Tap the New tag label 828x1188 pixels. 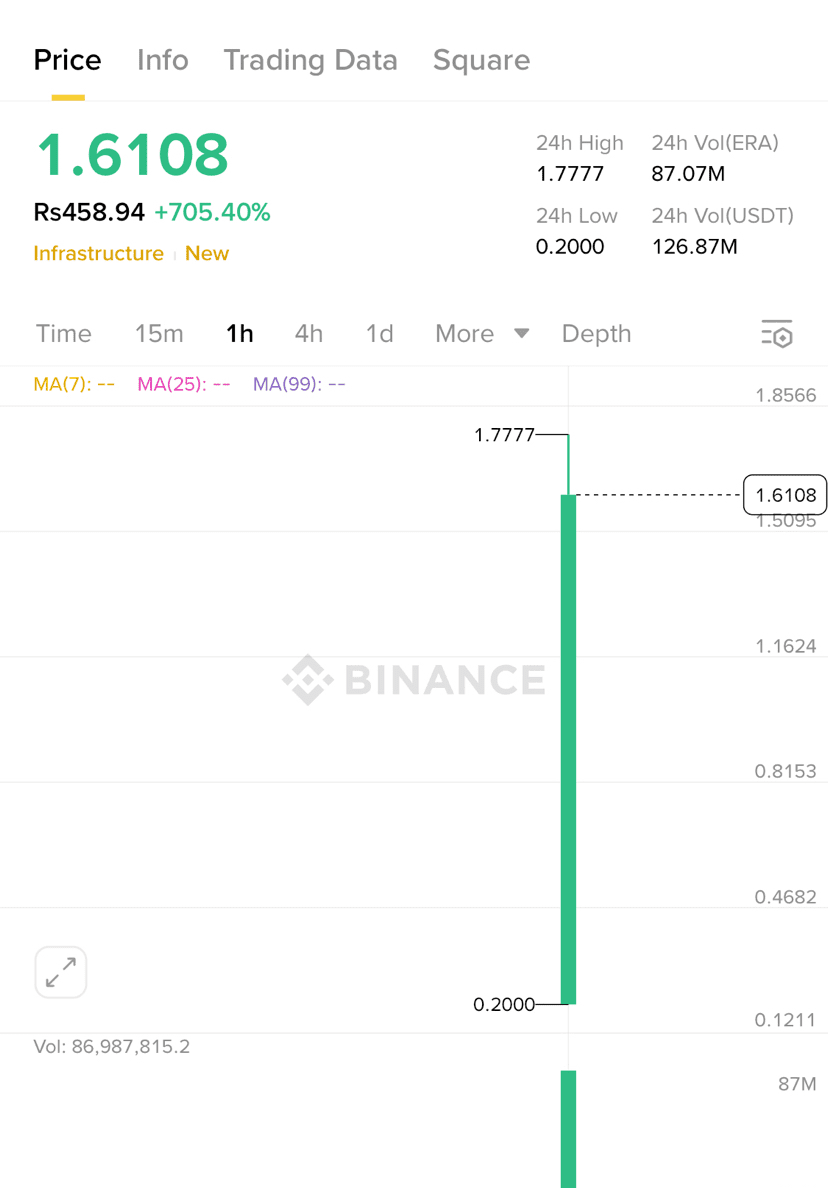pyautogui.click(x=207, y=254)
